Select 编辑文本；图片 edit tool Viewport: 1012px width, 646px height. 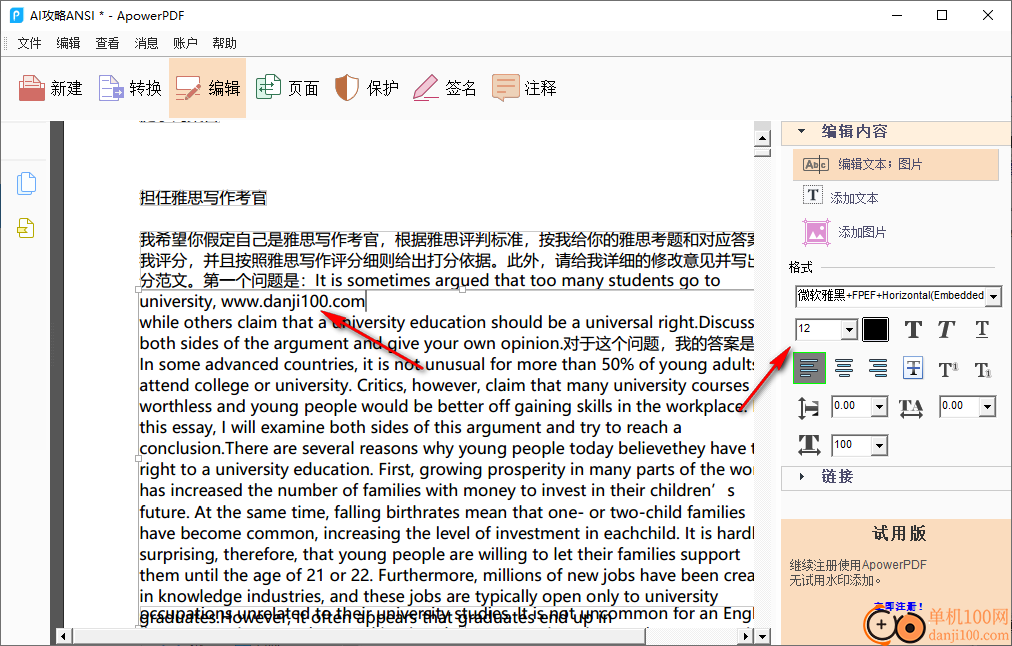(x=896, y=165)
